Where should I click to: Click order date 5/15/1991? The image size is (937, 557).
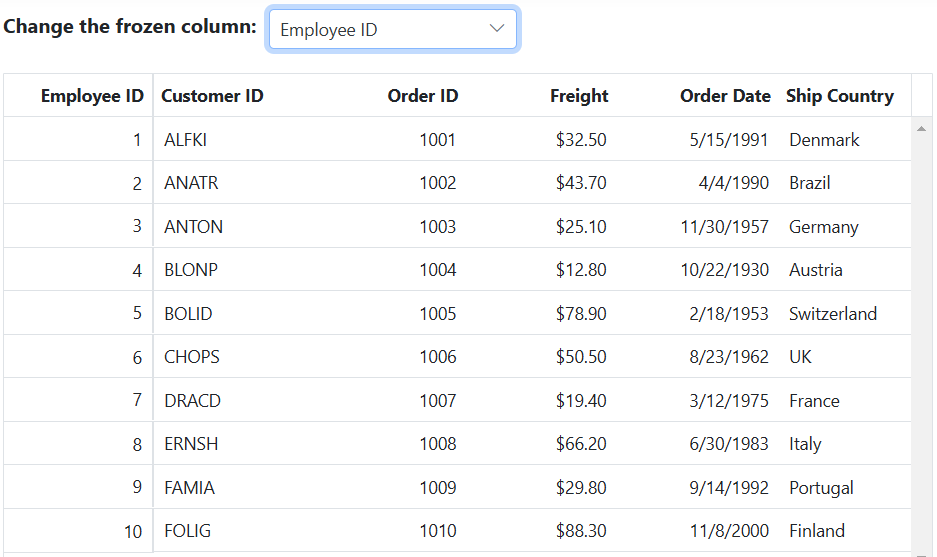click(x=728, y=140)
